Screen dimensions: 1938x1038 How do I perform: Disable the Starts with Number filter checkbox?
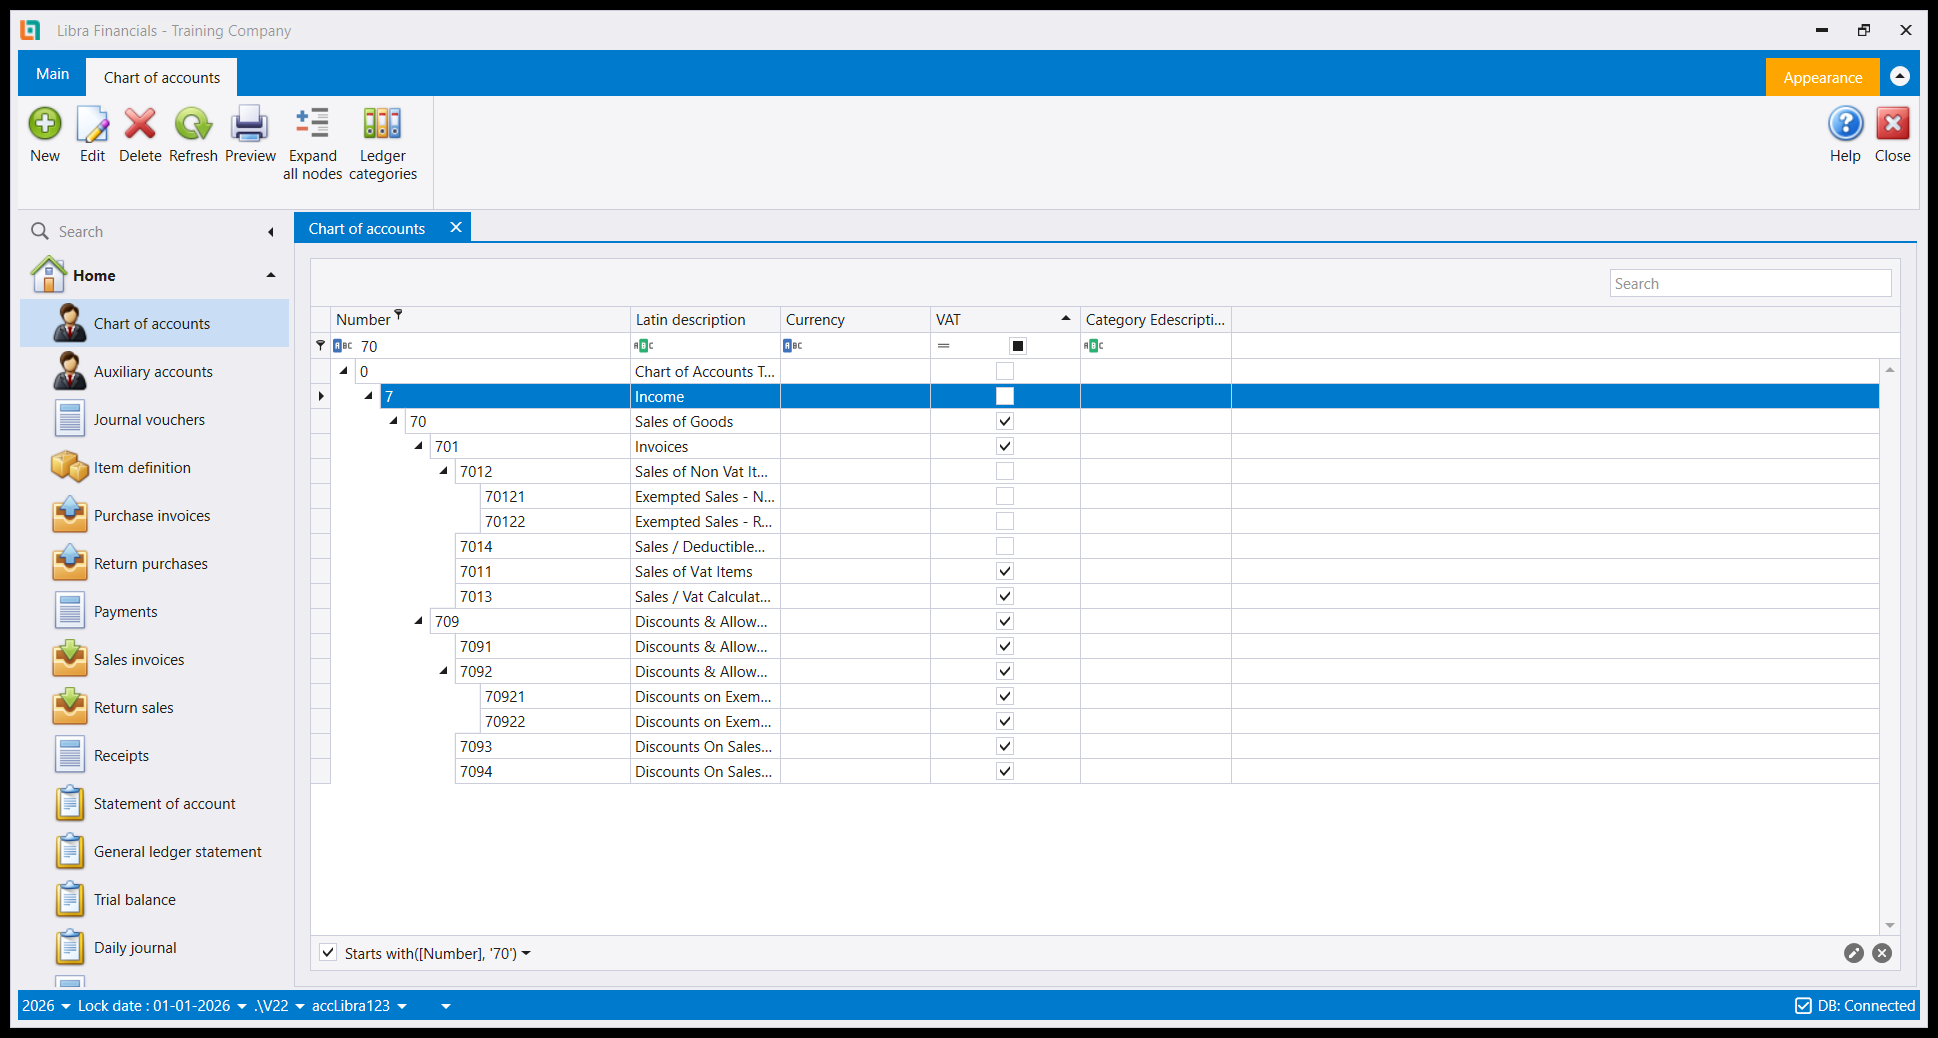(x=328, y=952)
